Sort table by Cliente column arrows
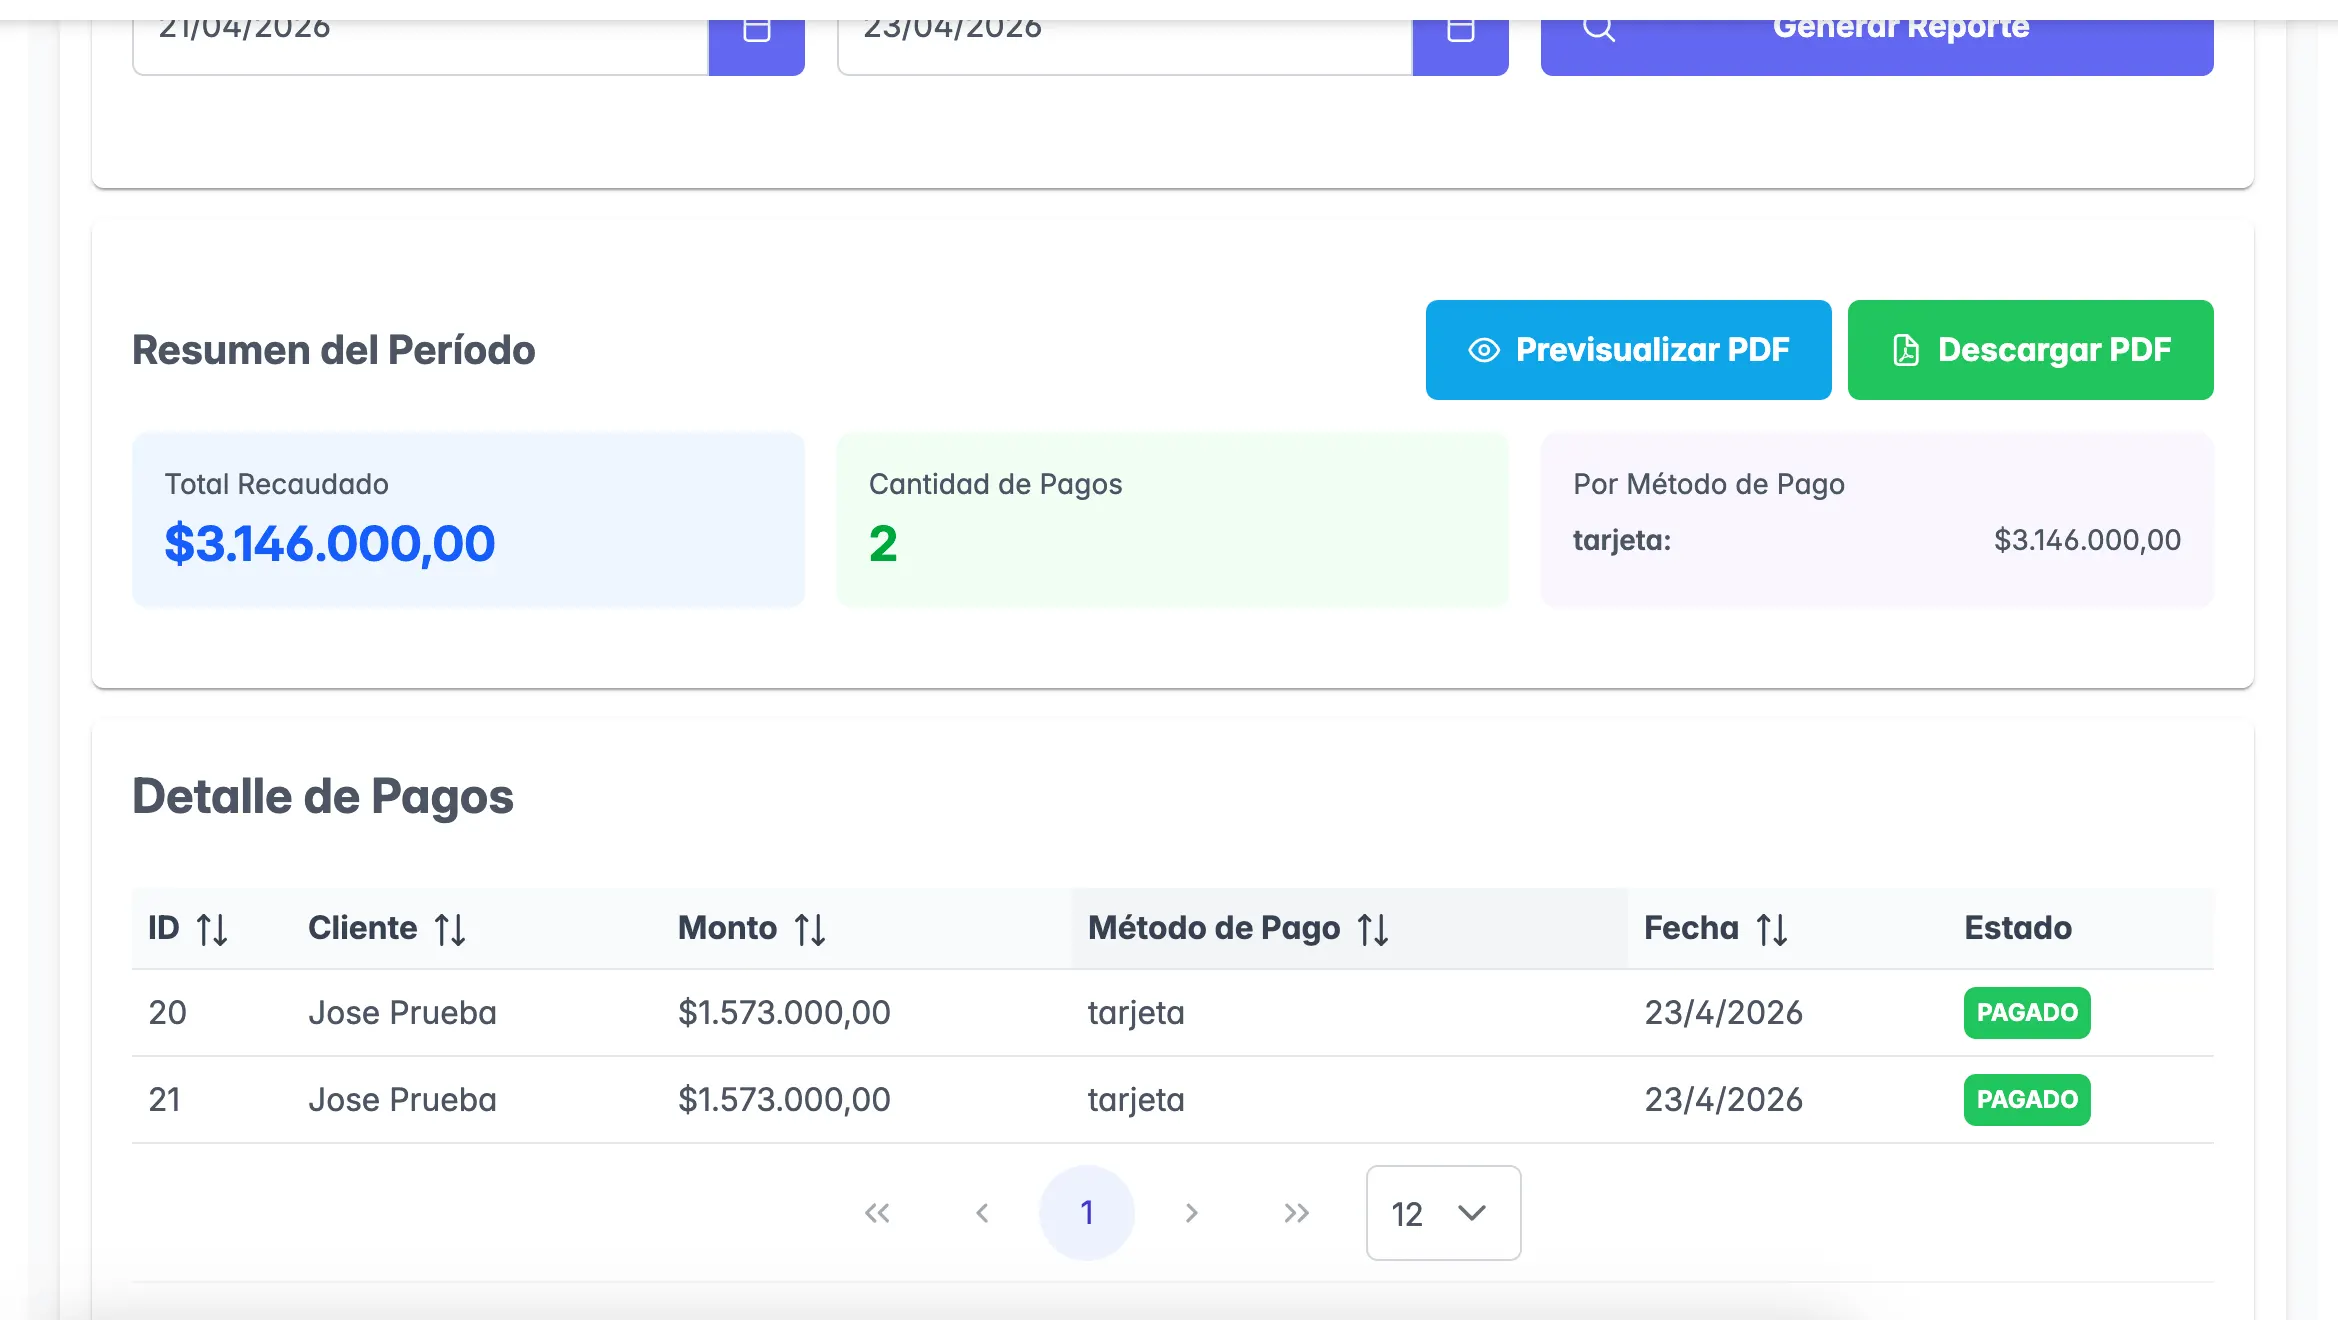The height and width of the screenshot is (1320, 2338). [x=450, y=929]
